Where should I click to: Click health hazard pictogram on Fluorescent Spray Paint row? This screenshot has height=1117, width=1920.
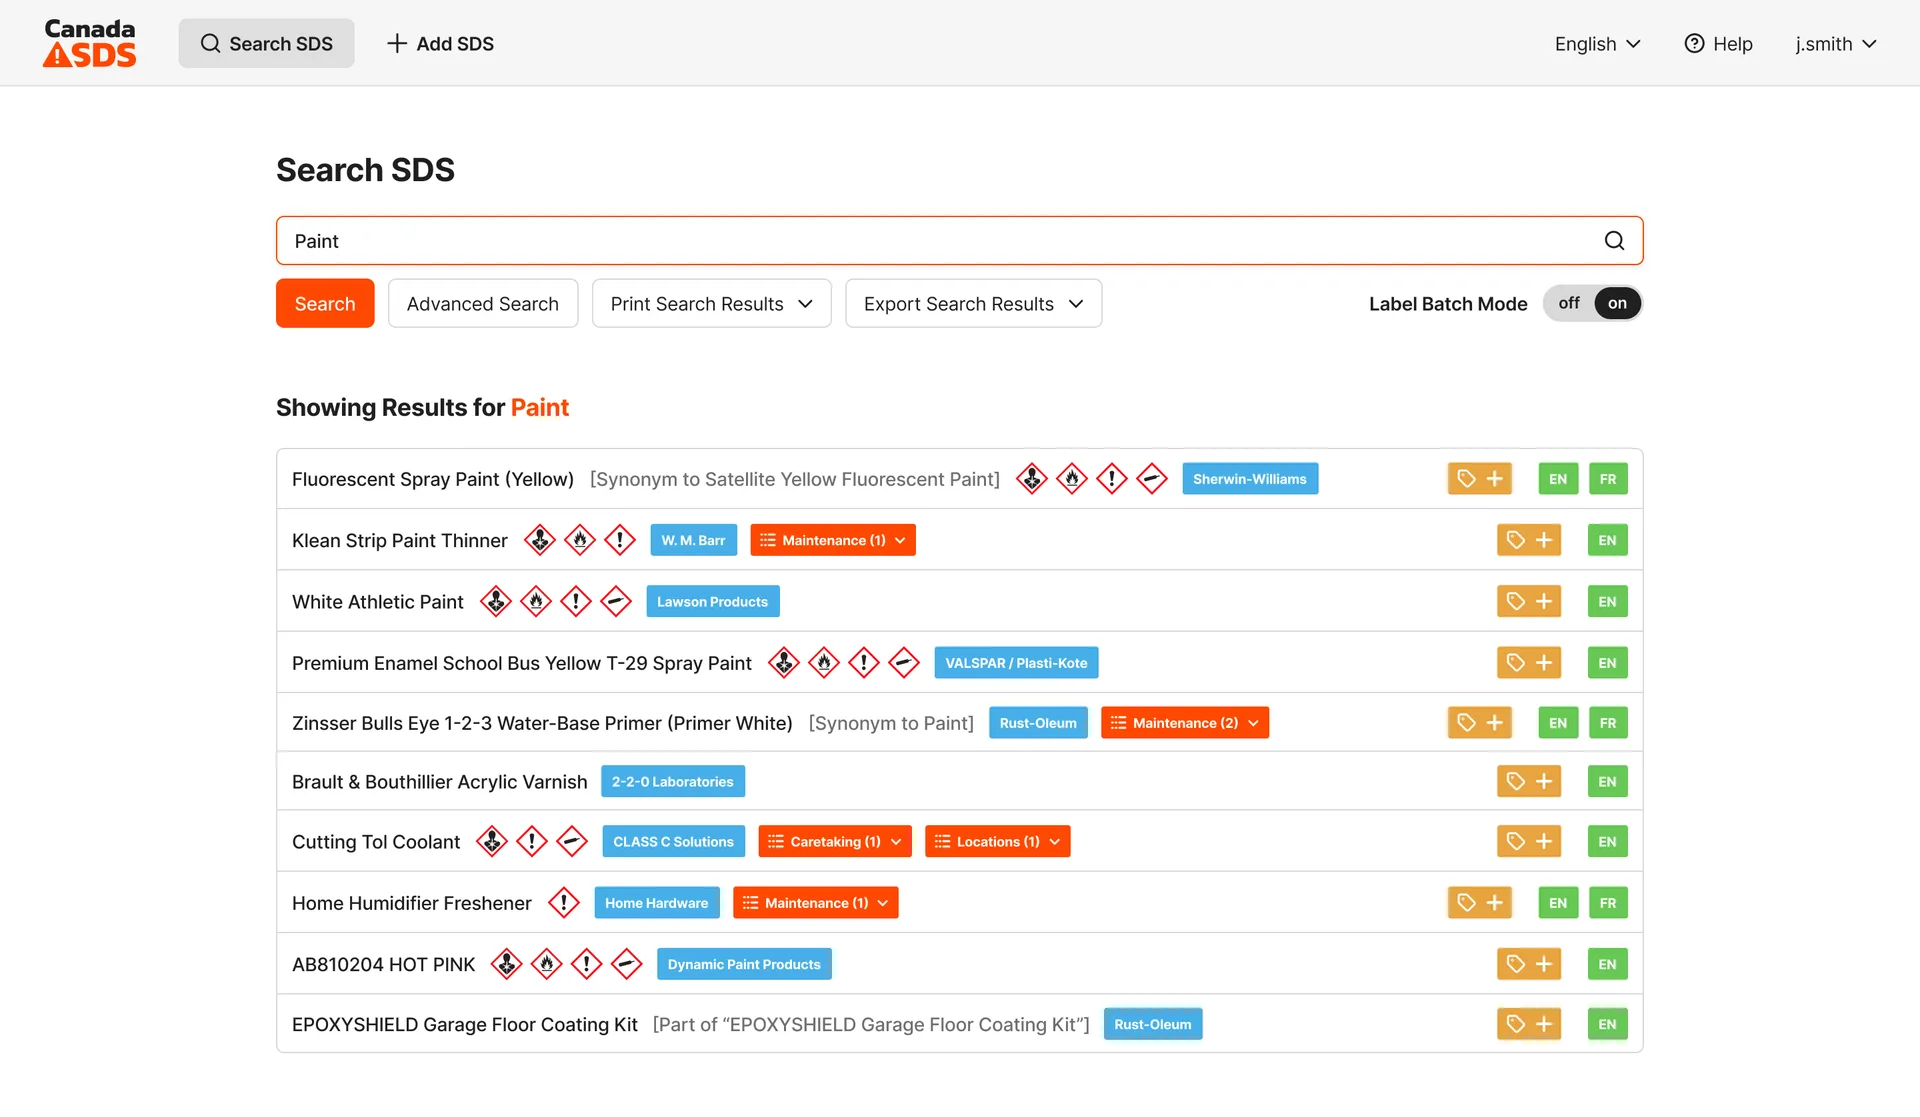click(x=1032, y=479)
